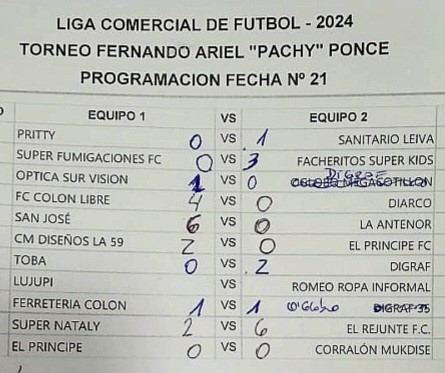Click the PRITTY team name
This screenshot has height=373, width=445.
(x=36, y=135)
